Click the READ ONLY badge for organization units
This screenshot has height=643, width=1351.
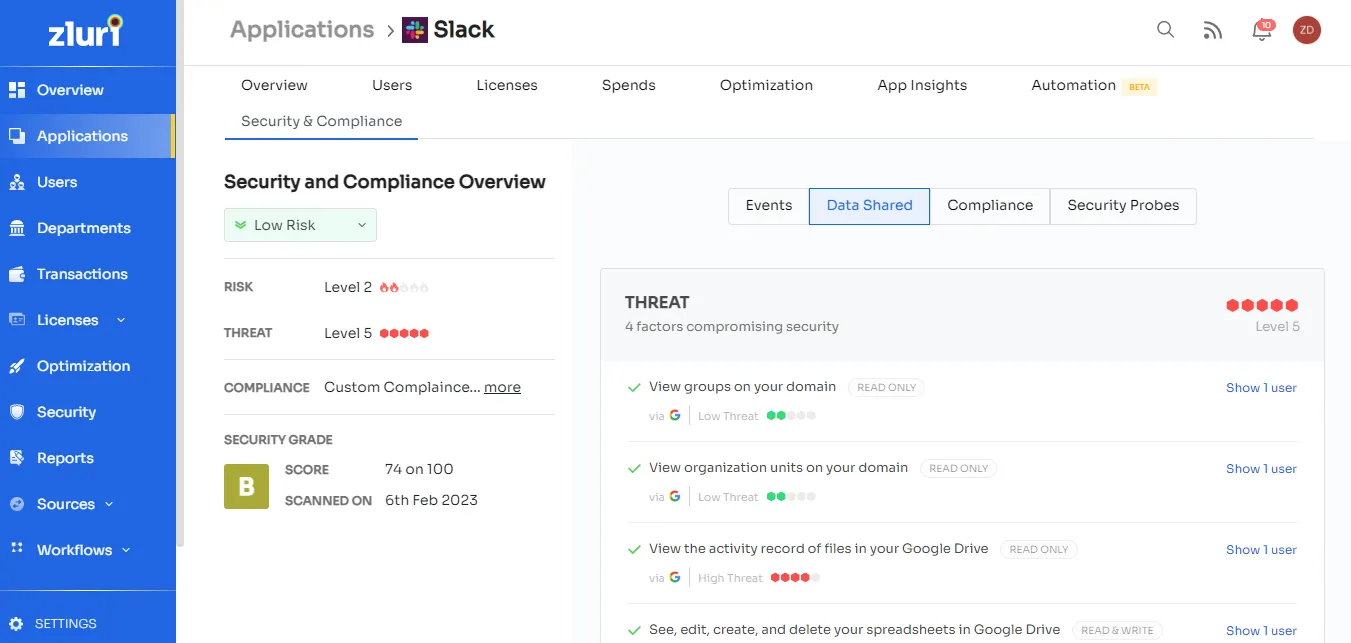pyautogui.click(x=959, y=468)
